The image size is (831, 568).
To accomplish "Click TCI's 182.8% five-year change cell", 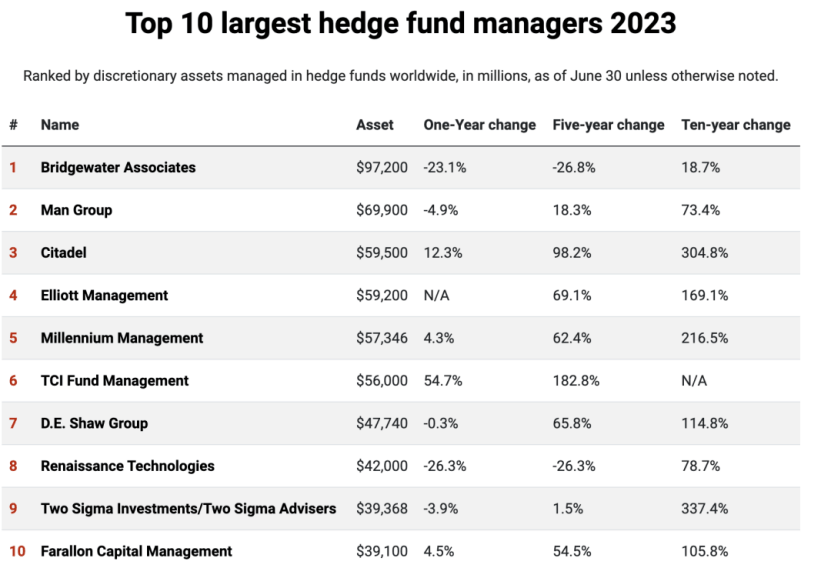I will (575, 381).
